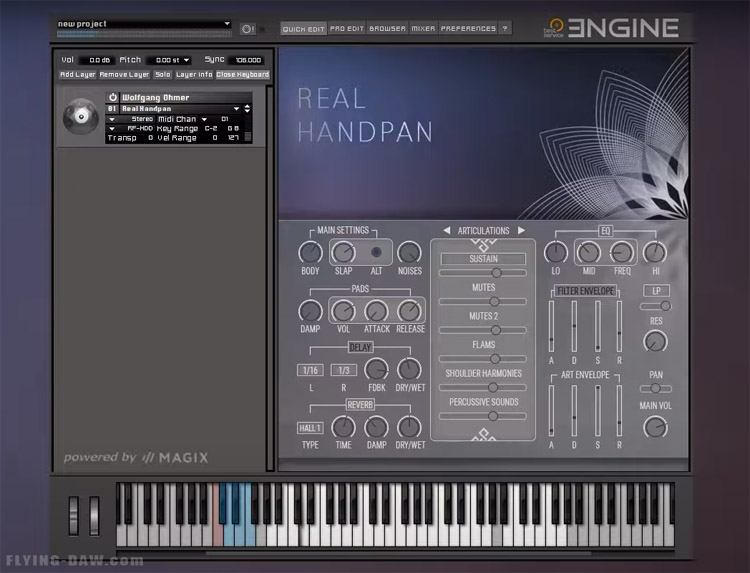
Task: Click the EQ LO knob
Action: 556,252
